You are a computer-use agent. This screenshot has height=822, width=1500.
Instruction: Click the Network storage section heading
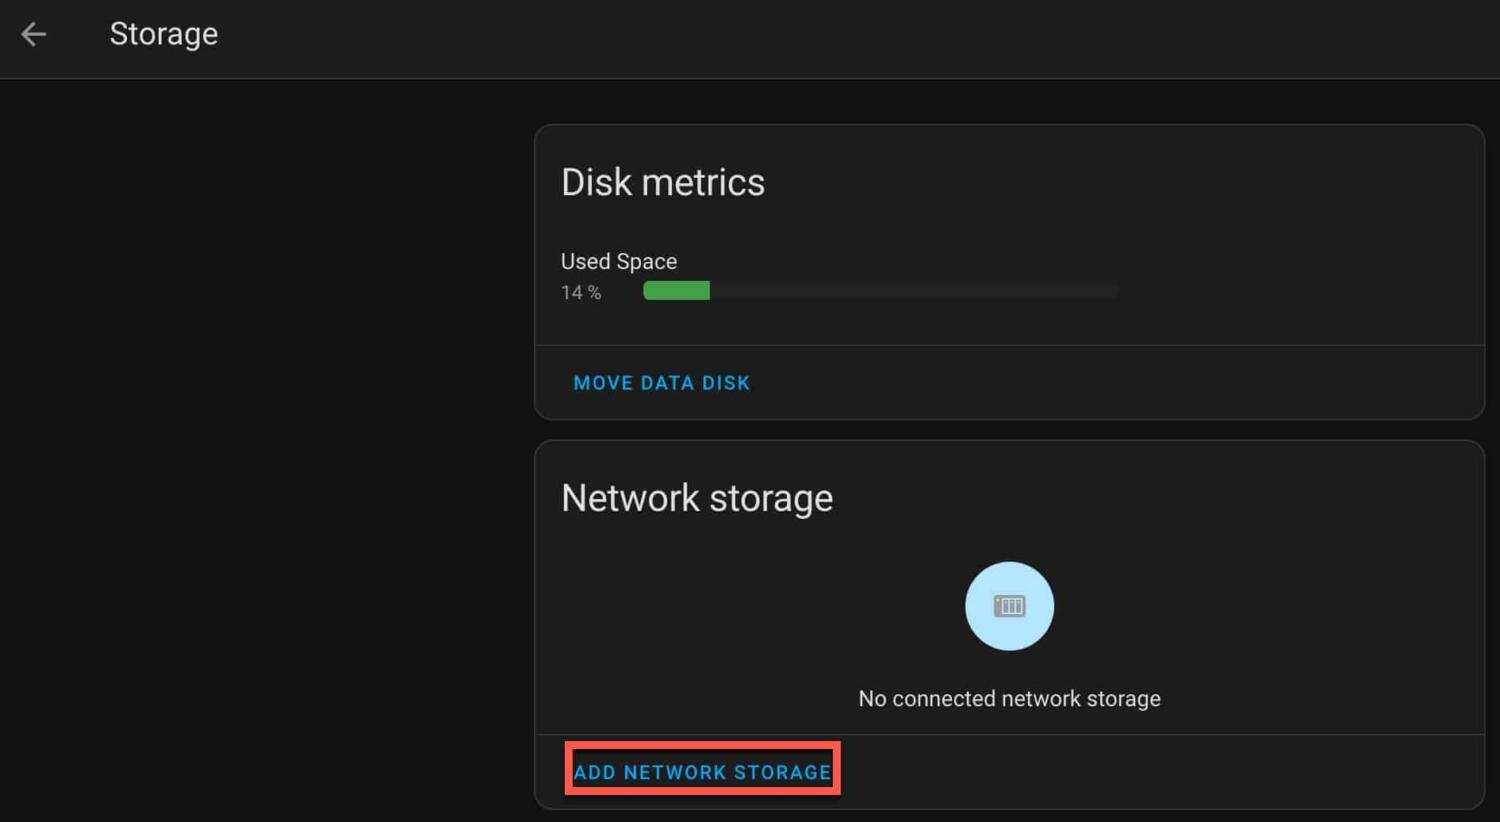696,497
